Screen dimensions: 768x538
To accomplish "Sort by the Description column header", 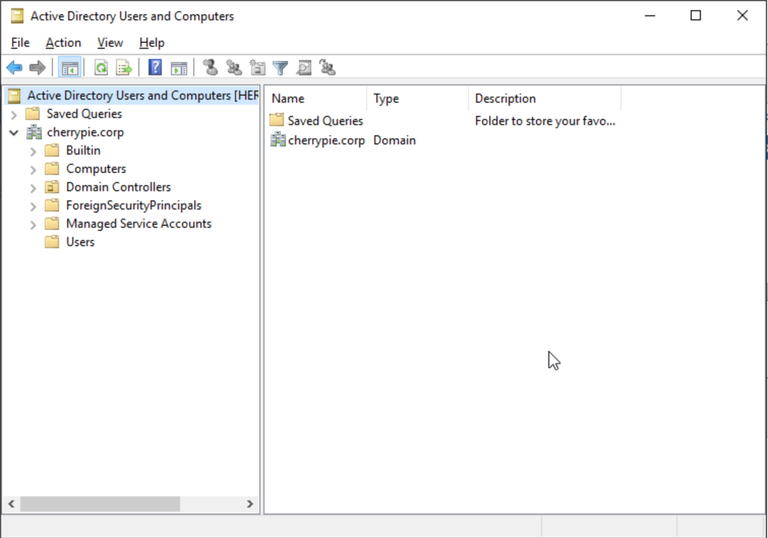I will click(x=545, y=98).
